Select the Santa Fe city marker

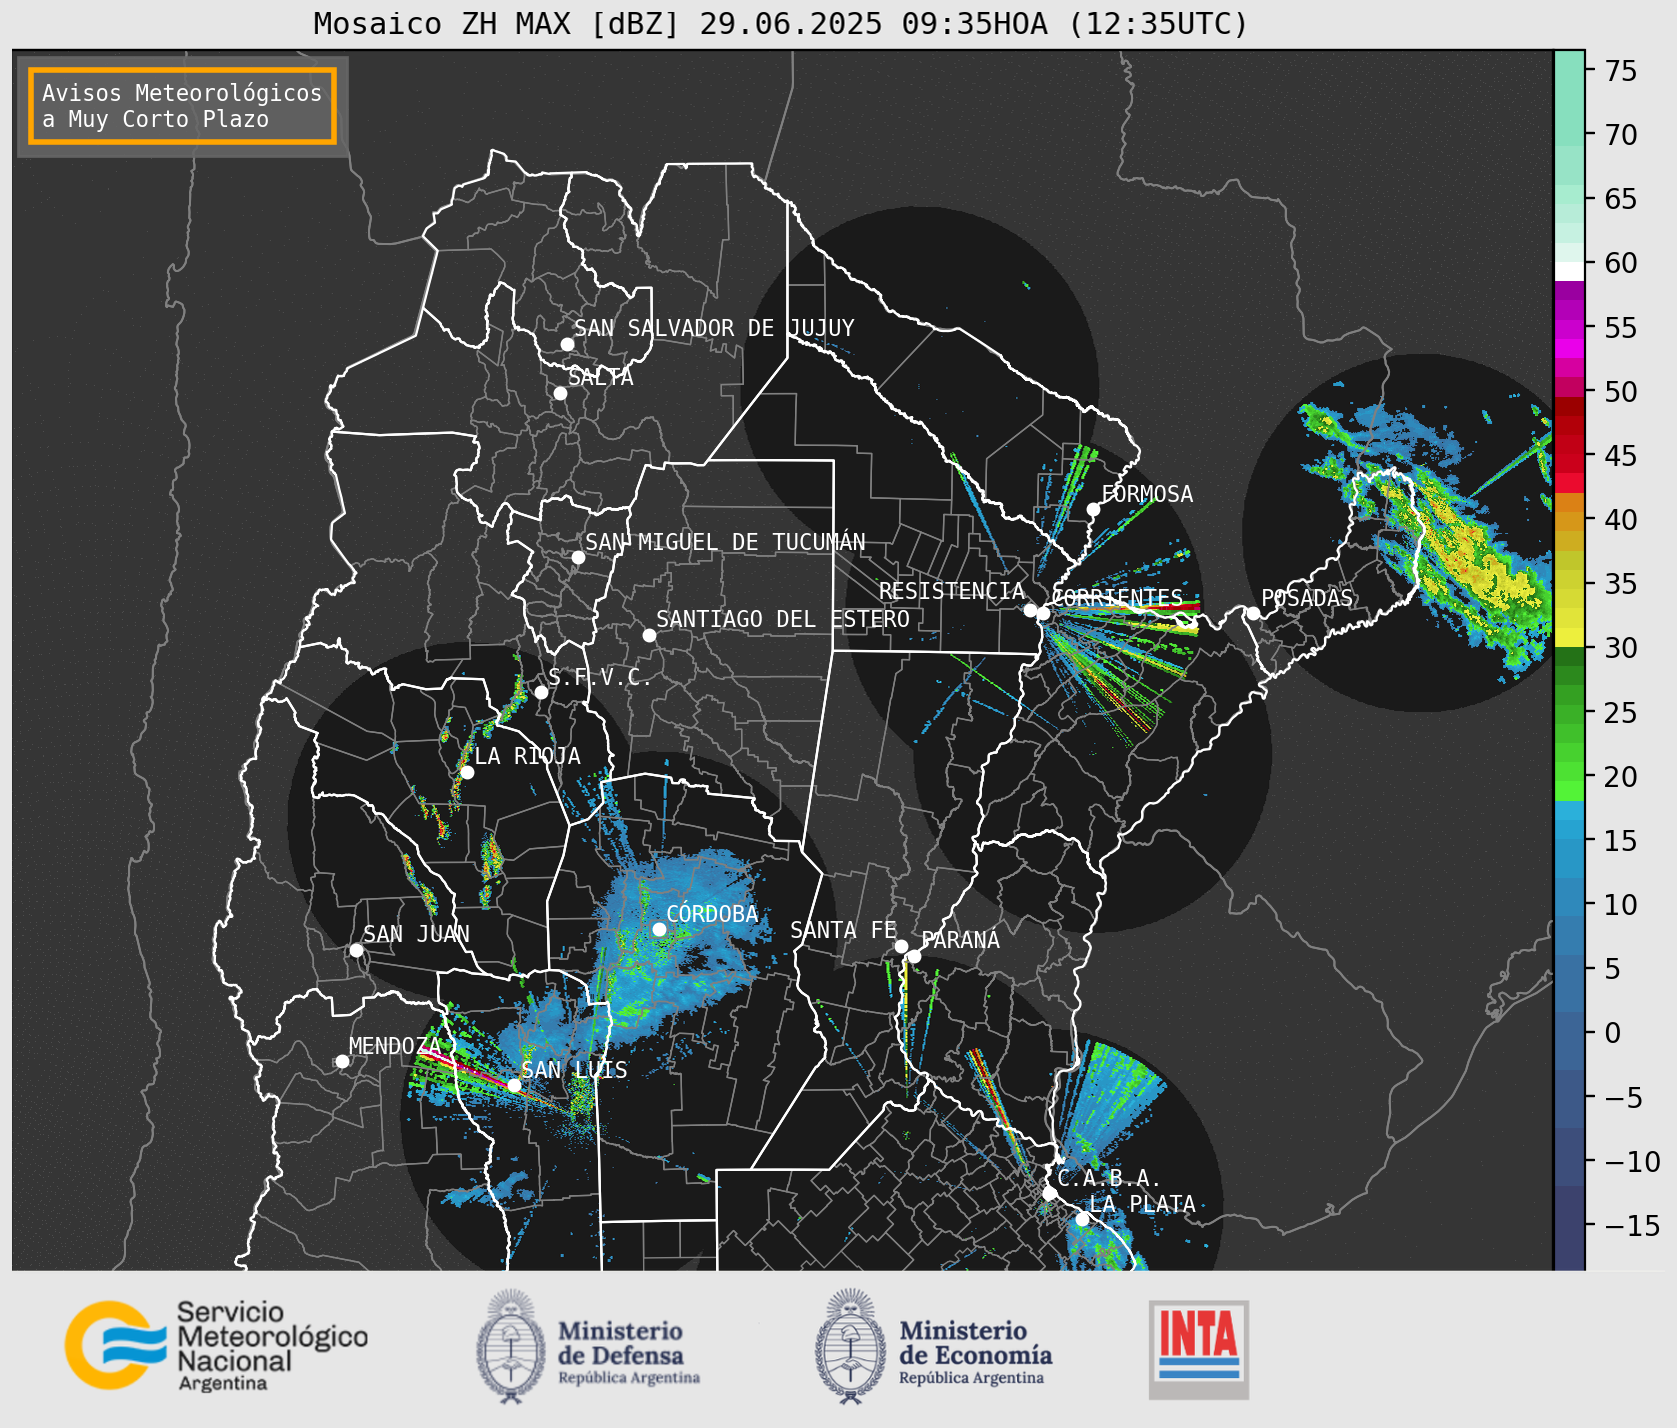click(901, 946)
